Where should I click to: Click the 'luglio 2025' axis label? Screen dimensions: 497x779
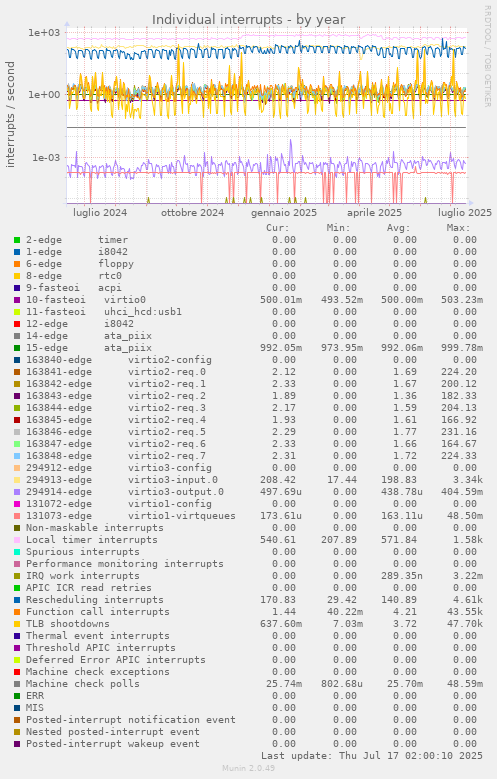point(465,213)
